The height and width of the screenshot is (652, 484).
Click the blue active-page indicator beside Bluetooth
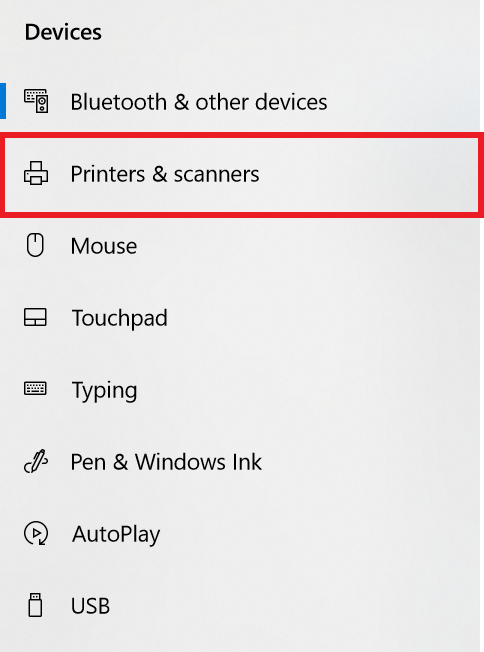point(2,101)
